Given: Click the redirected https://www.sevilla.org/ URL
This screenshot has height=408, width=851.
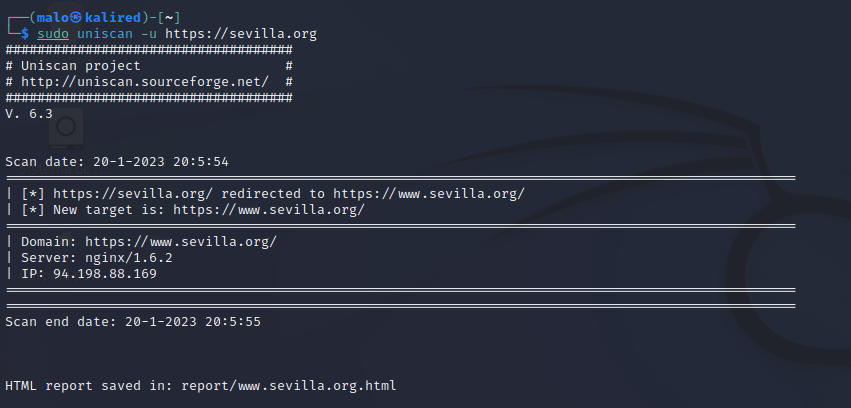Looking at the screenshot, I should click(428, 193).
